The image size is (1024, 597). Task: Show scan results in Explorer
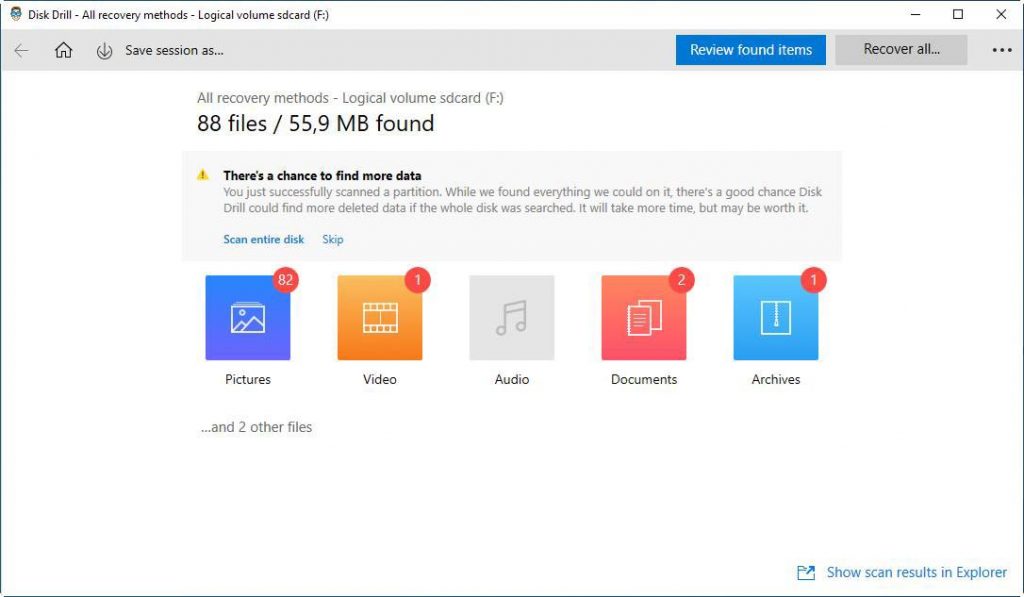coord(915,572)
